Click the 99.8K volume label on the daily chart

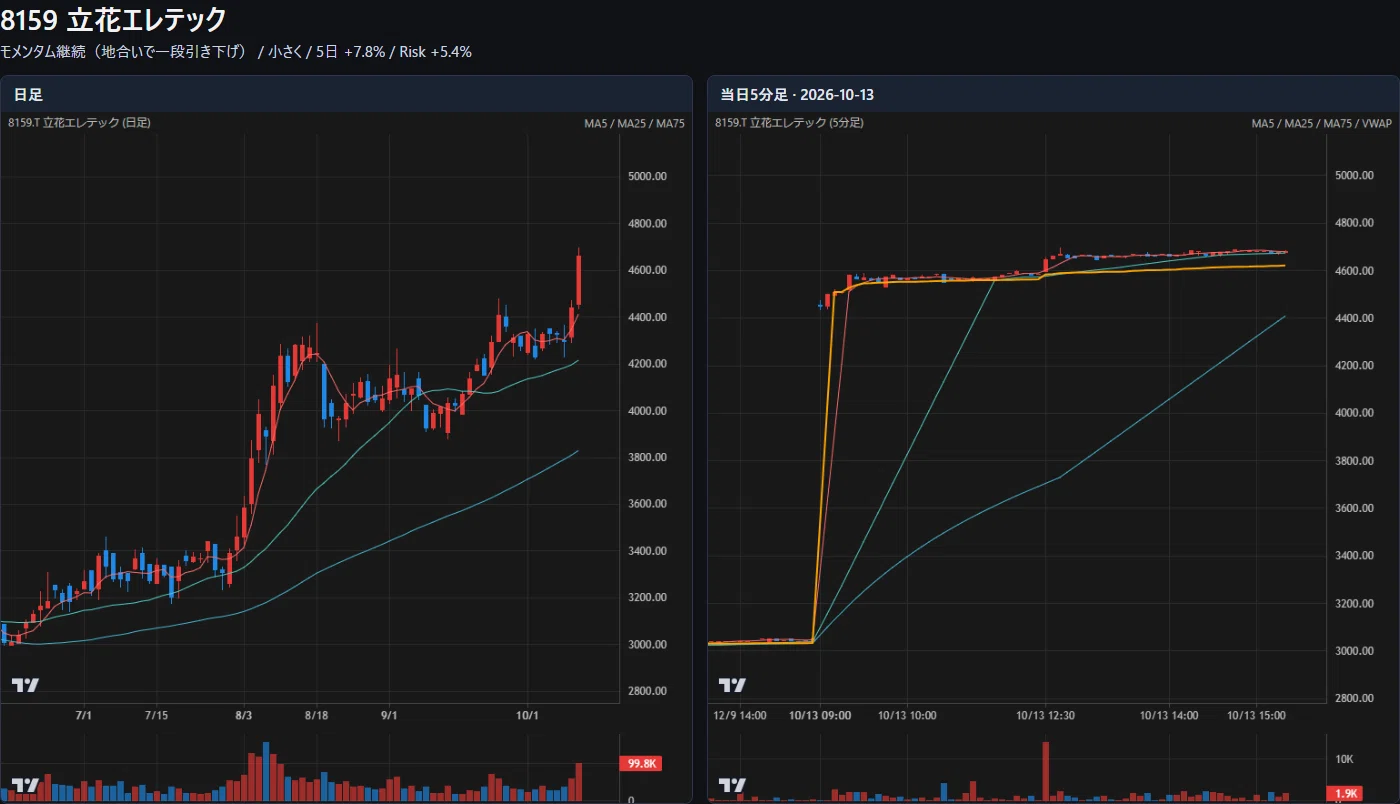pos(641,764)
